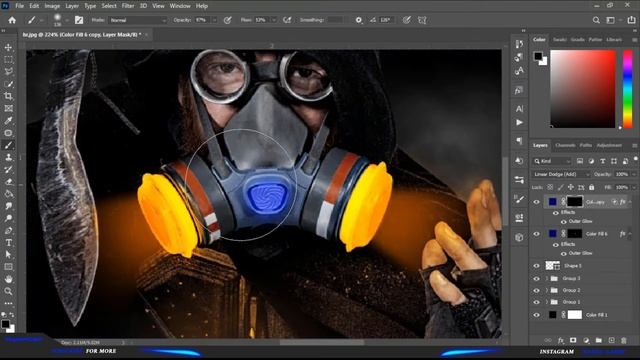The width and height of the screenshot is (640, 360).
Task: Hide the Group 1 layer
Action: (x=536, y=302)
